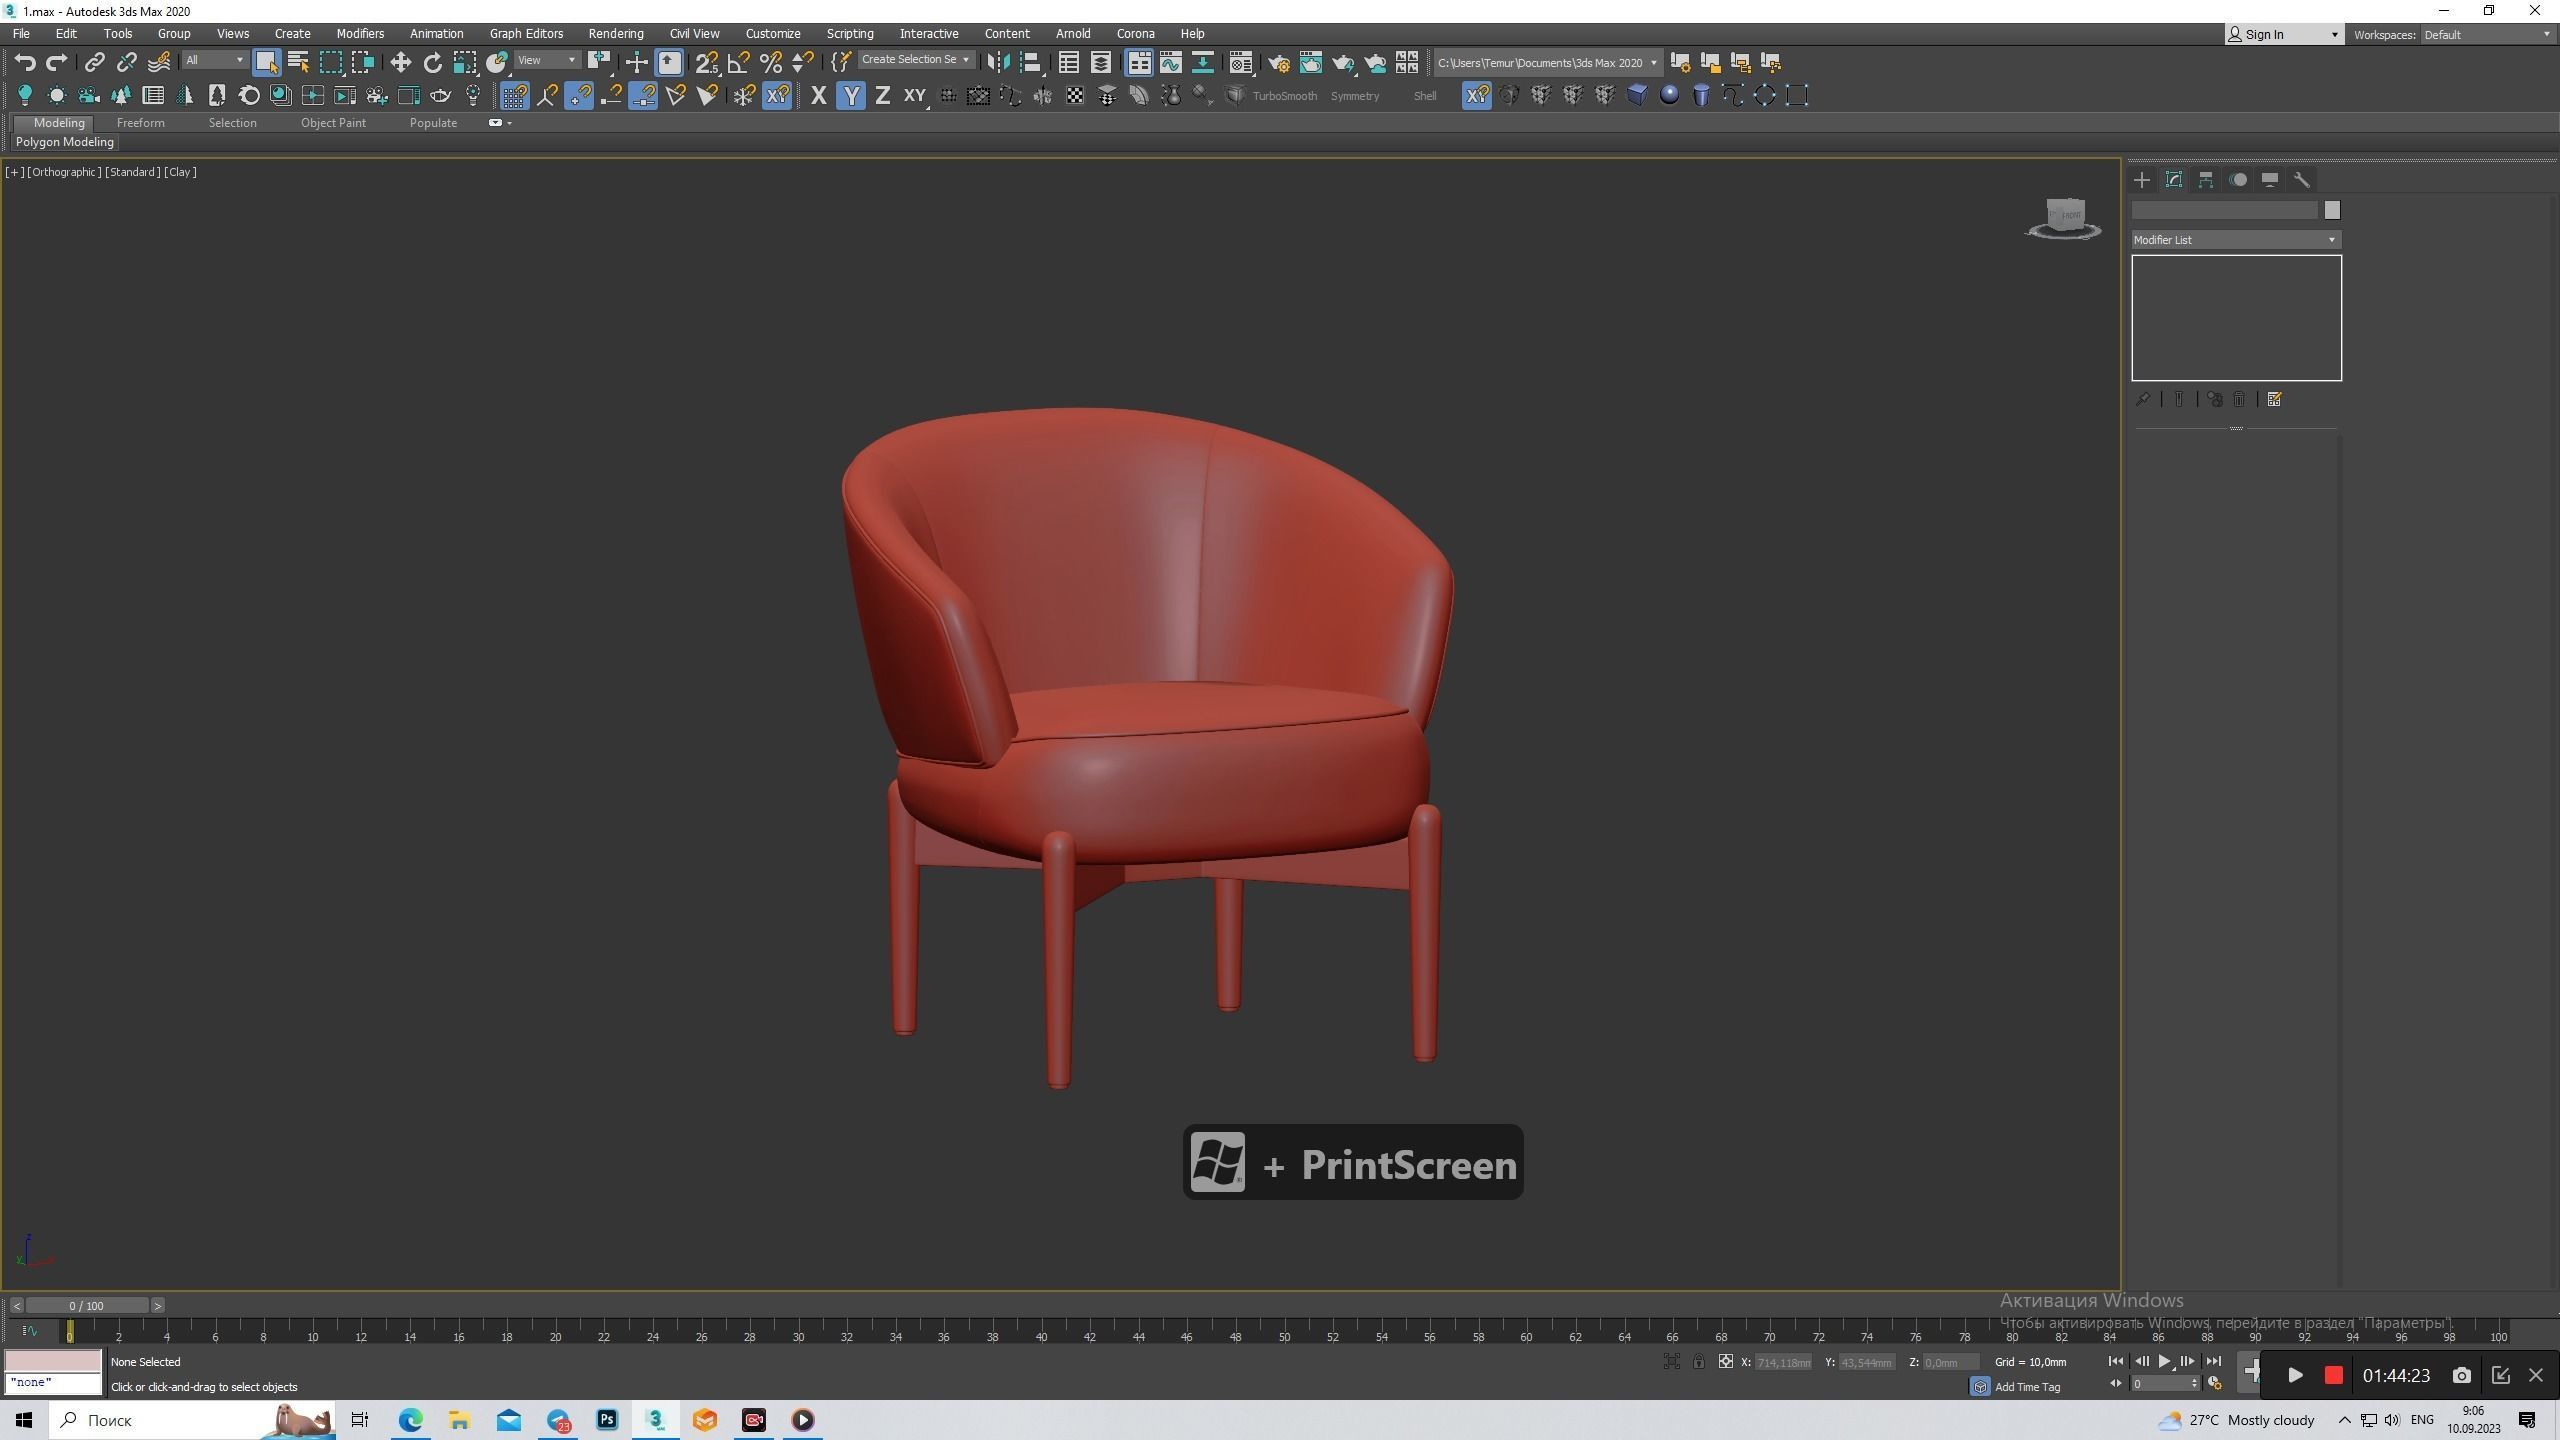Click Add Time Tag
This screenshot has width=2560, height=1440.
2027,1387
